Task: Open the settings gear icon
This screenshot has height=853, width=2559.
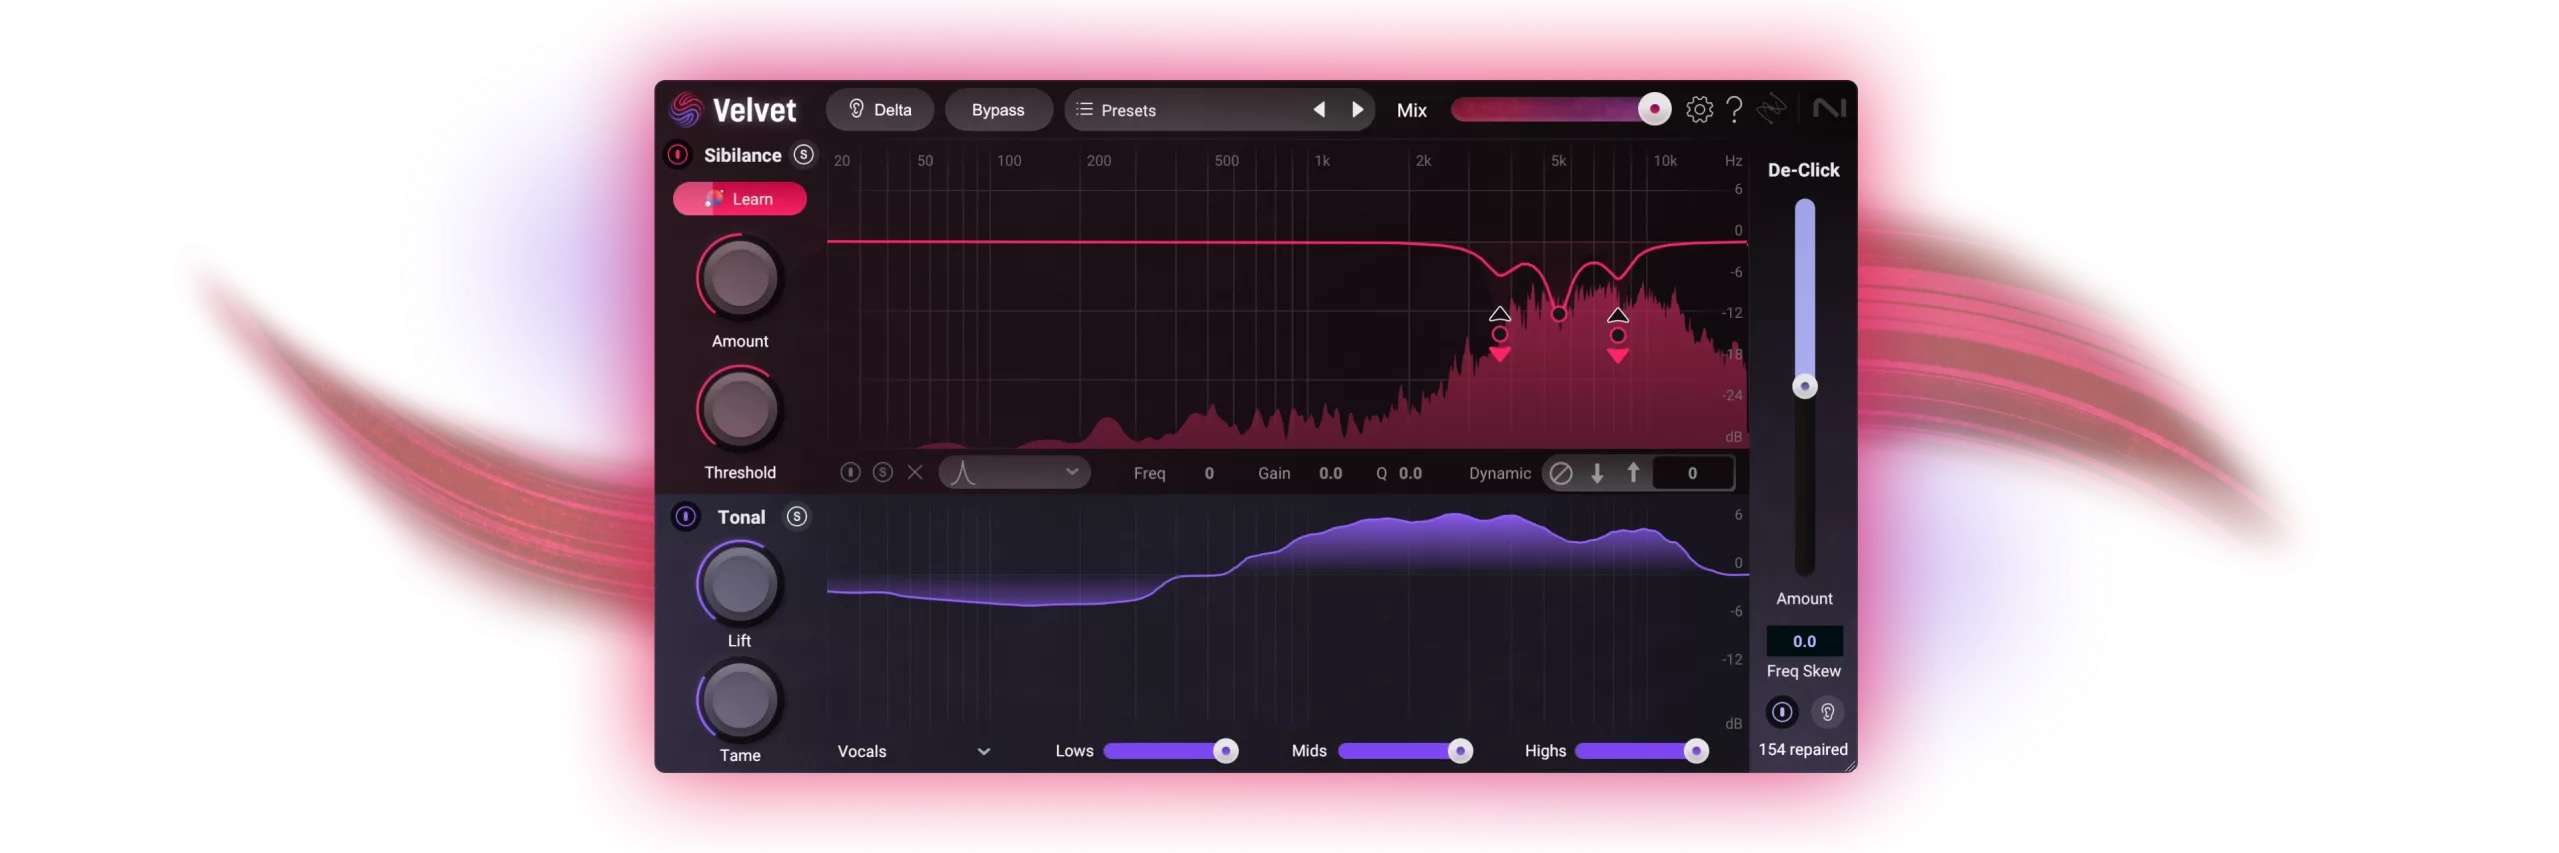Action: tap(1698, 109)
